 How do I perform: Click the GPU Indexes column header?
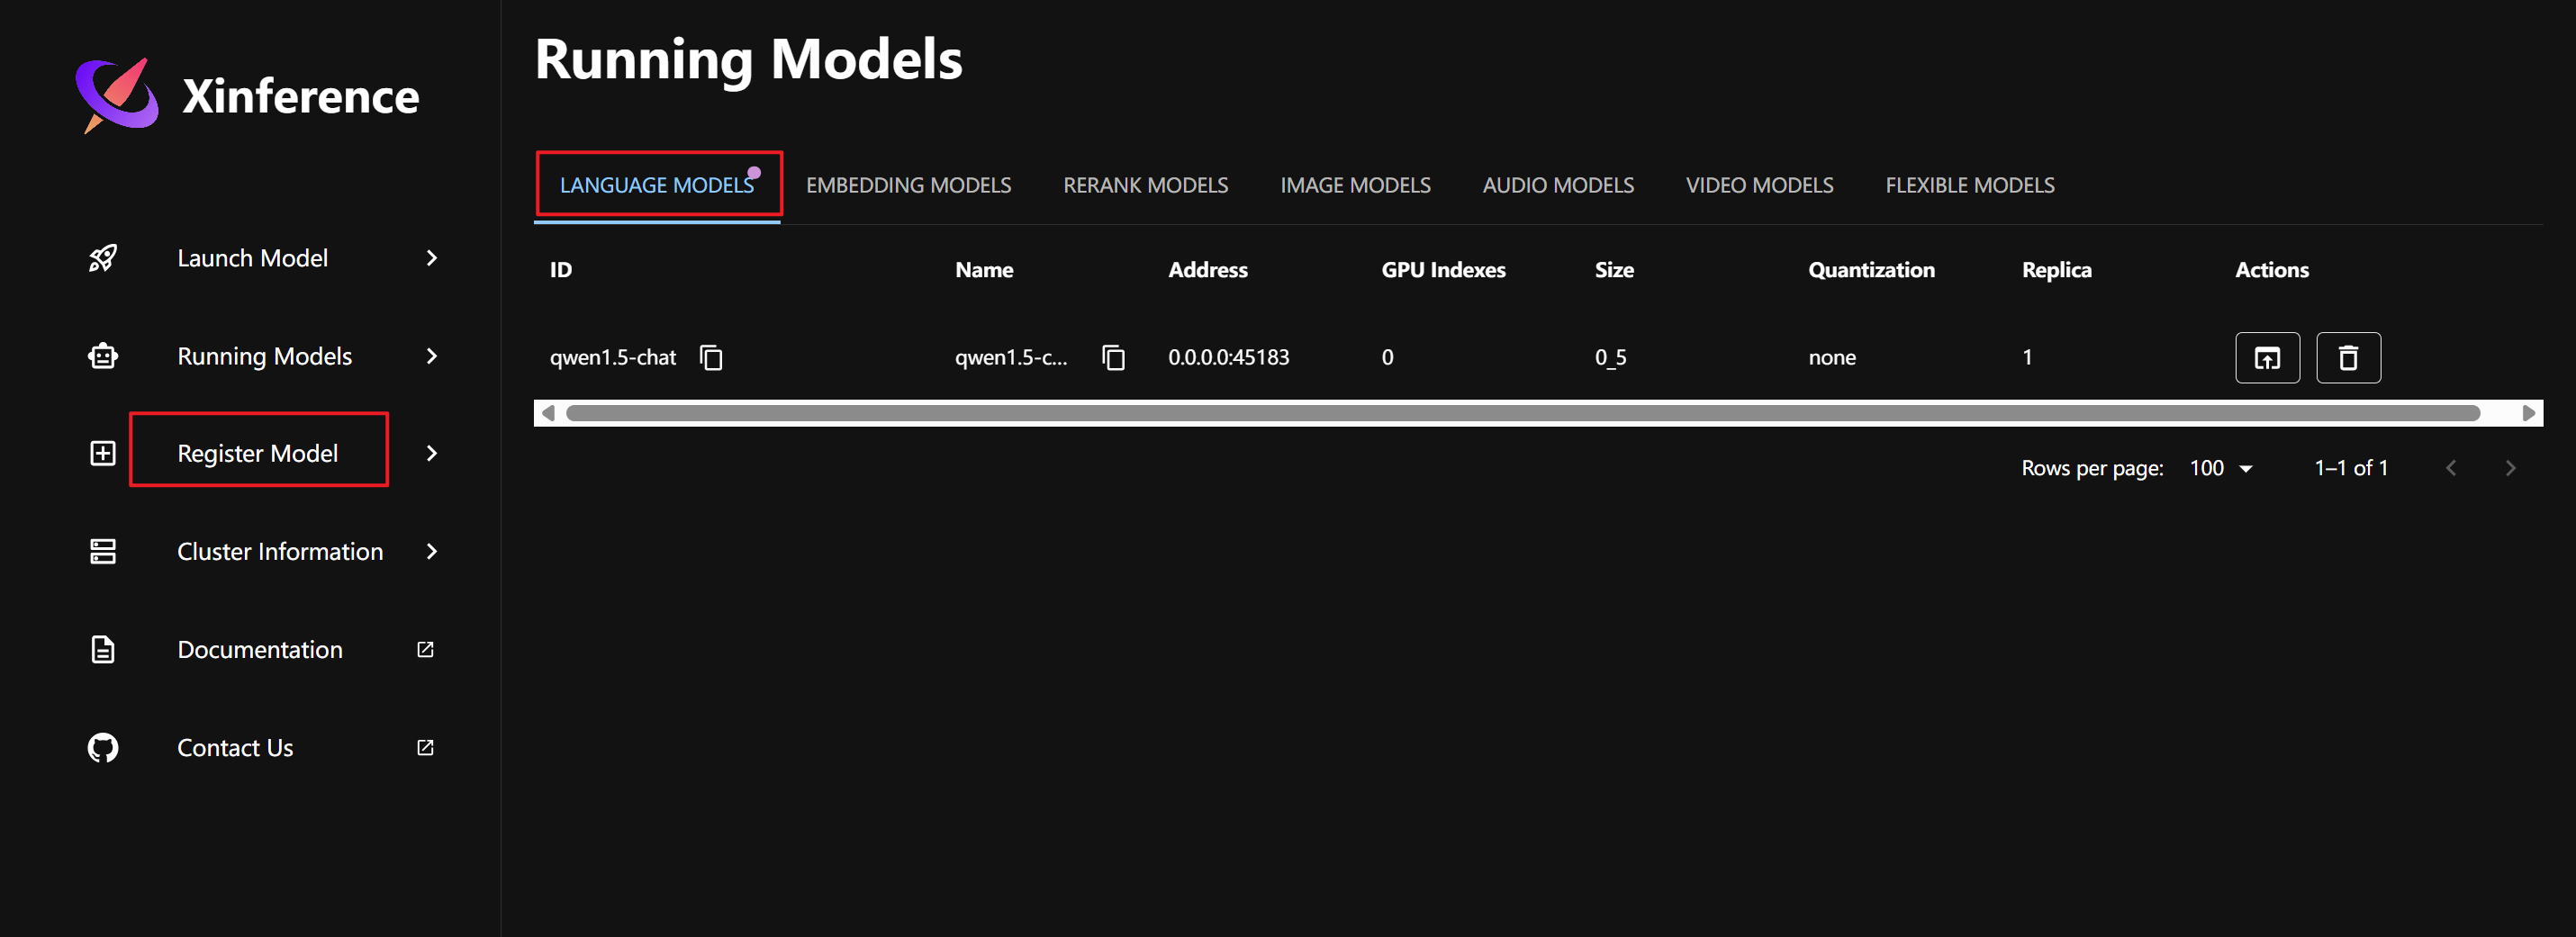[1443, 270]
